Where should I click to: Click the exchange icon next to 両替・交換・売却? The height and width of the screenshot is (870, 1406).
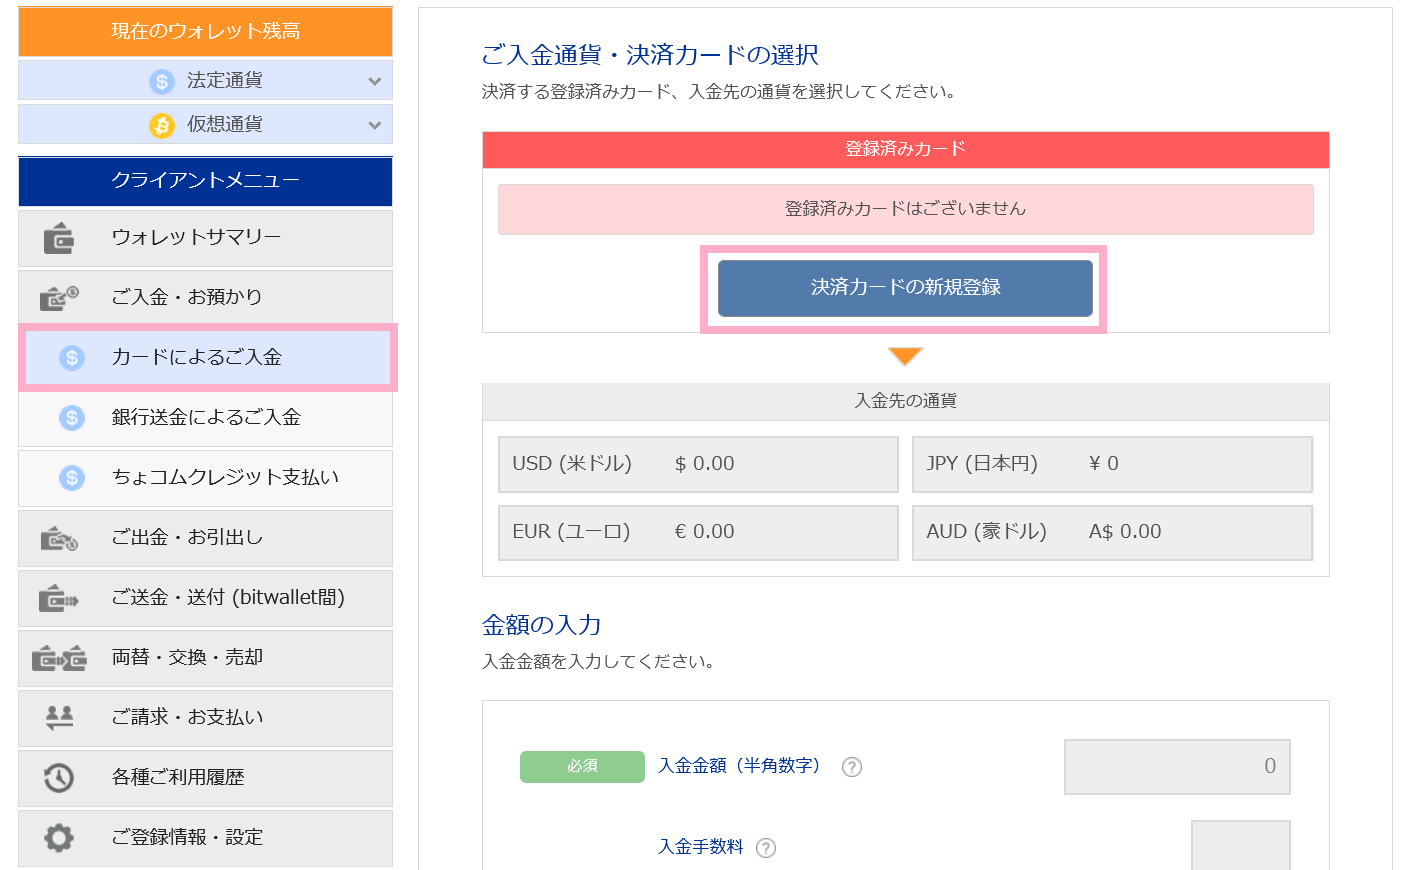pos(59,658)
